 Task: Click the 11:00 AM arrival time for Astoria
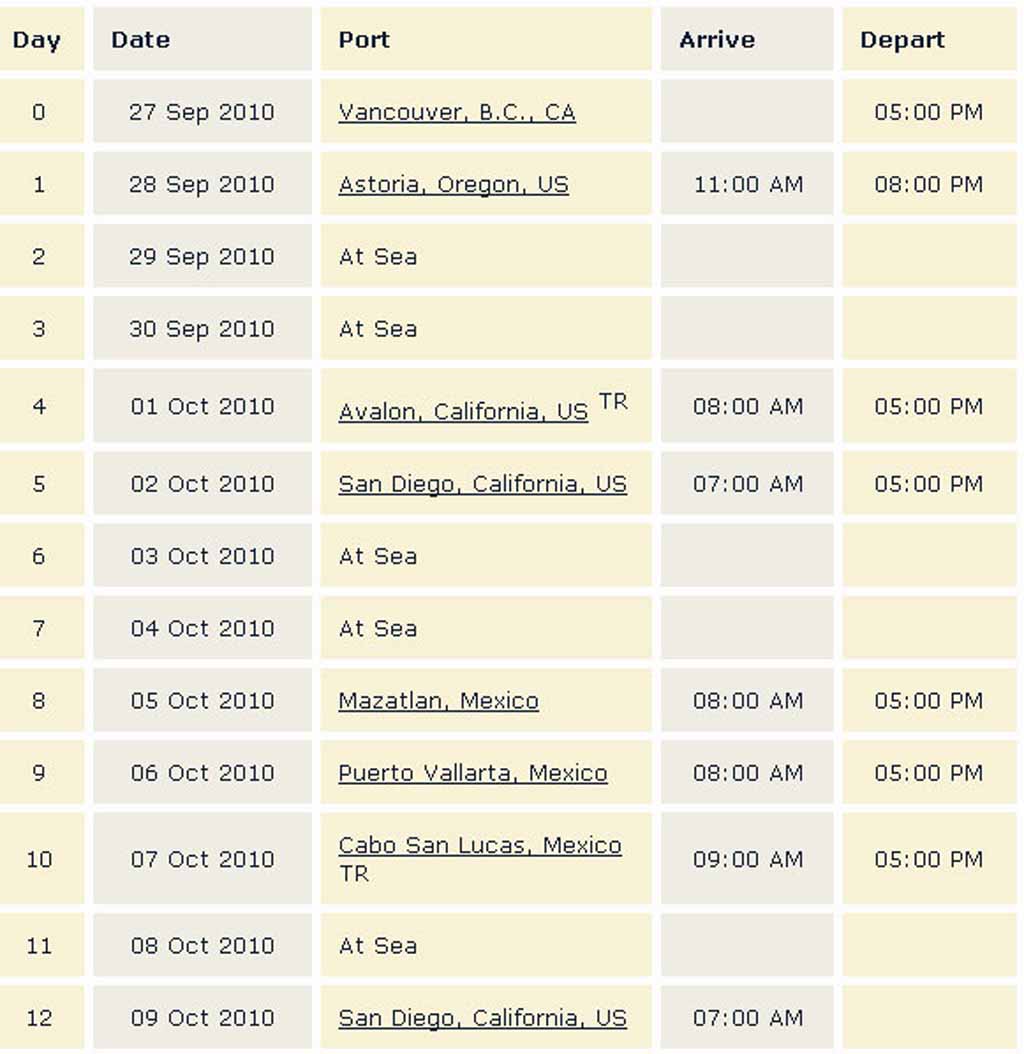747,184
